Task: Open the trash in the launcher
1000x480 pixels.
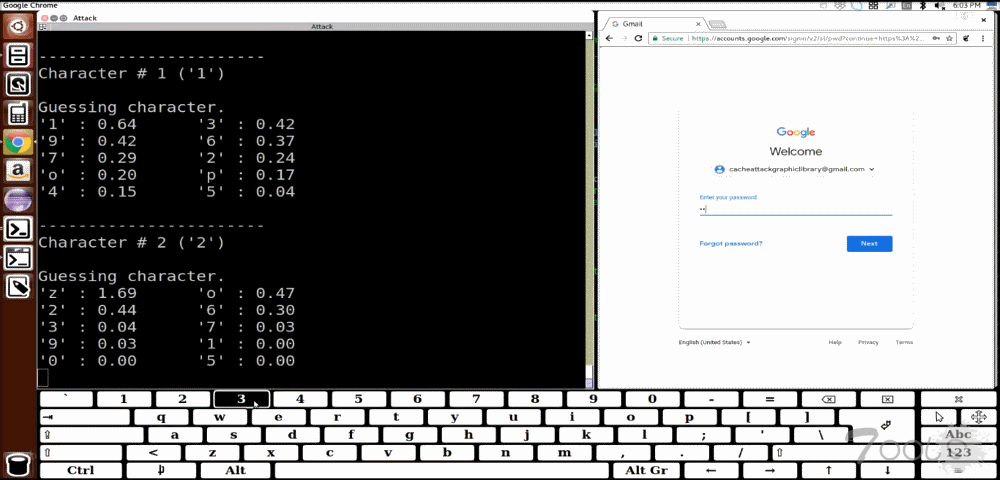Action: tap(18, 463)
